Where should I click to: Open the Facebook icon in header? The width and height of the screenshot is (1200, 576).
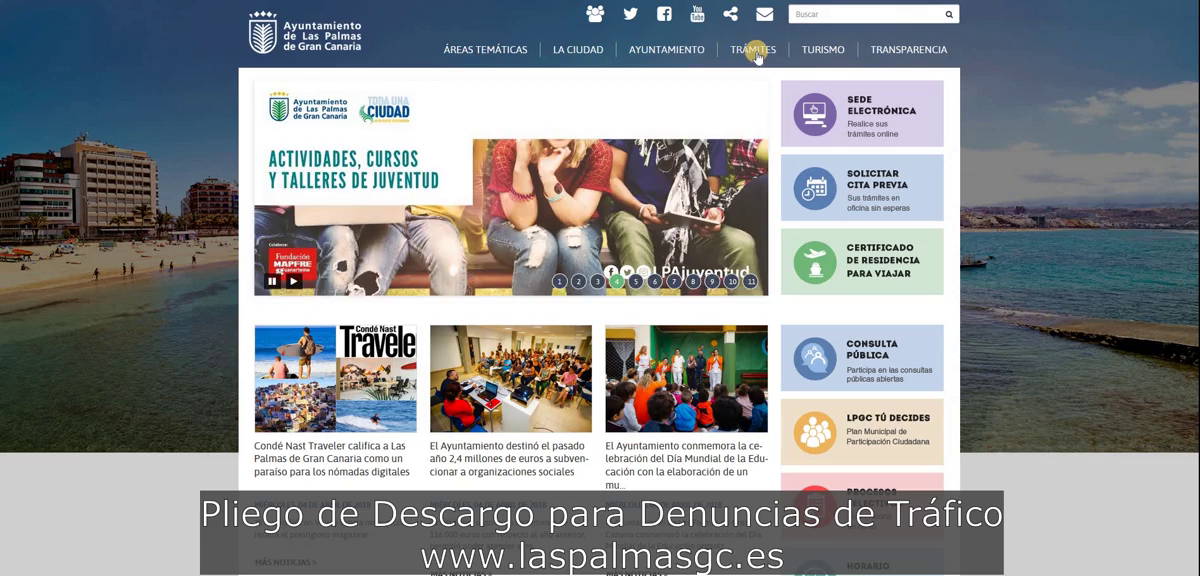point(664,14)
